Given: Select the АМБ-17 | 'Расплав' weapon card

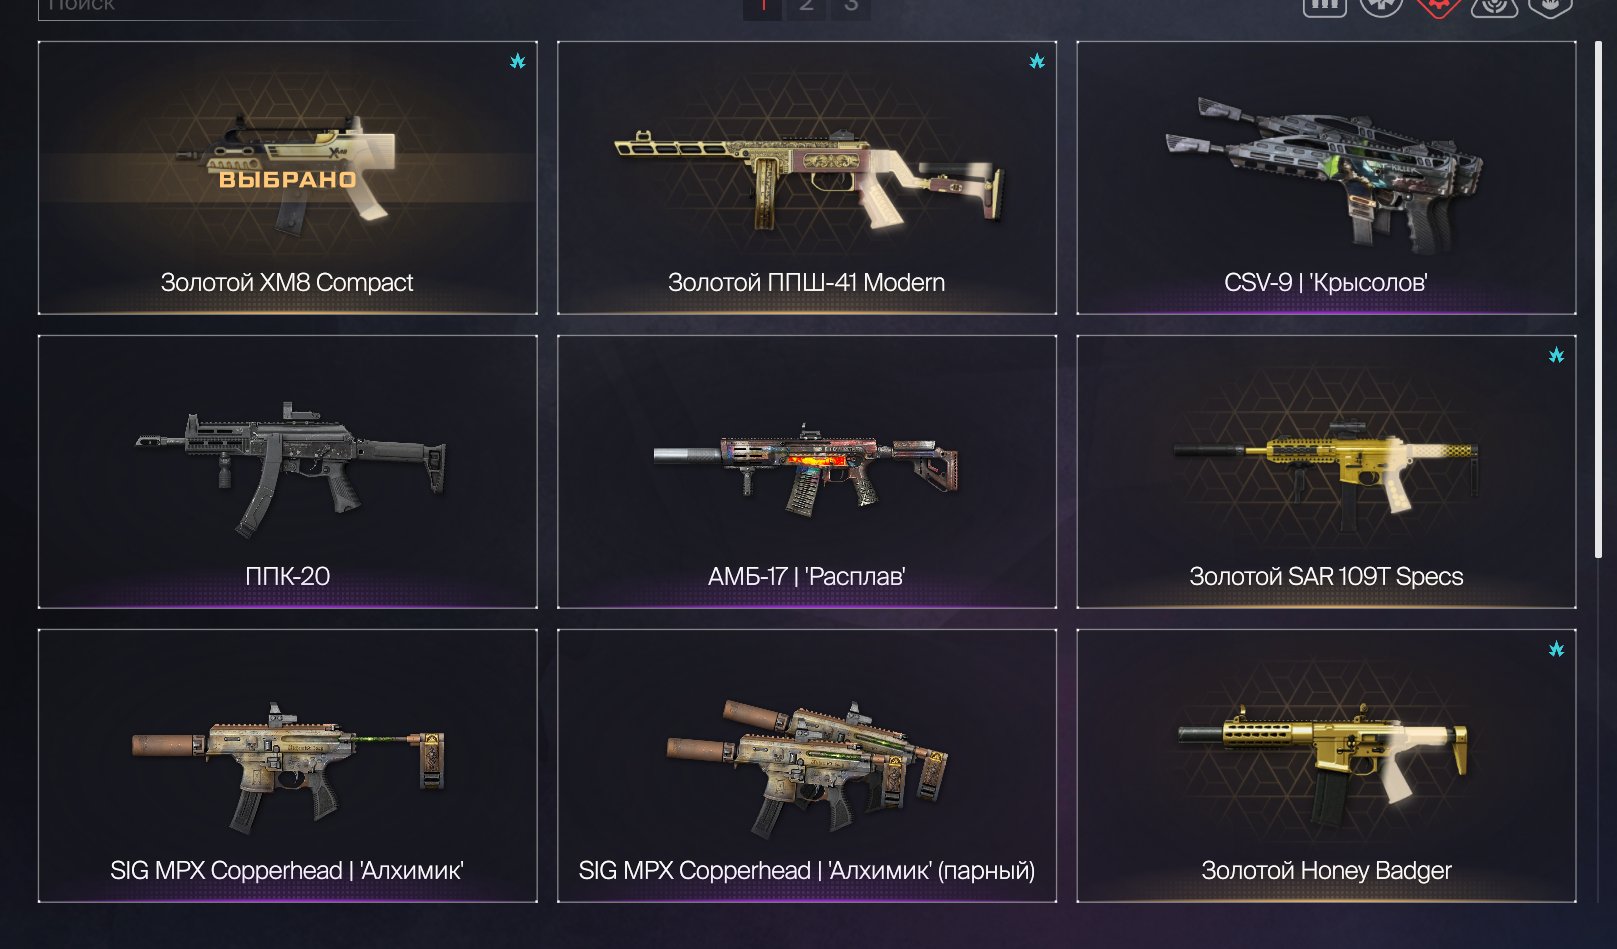Looking at the screenshot, I should [806, 472].
